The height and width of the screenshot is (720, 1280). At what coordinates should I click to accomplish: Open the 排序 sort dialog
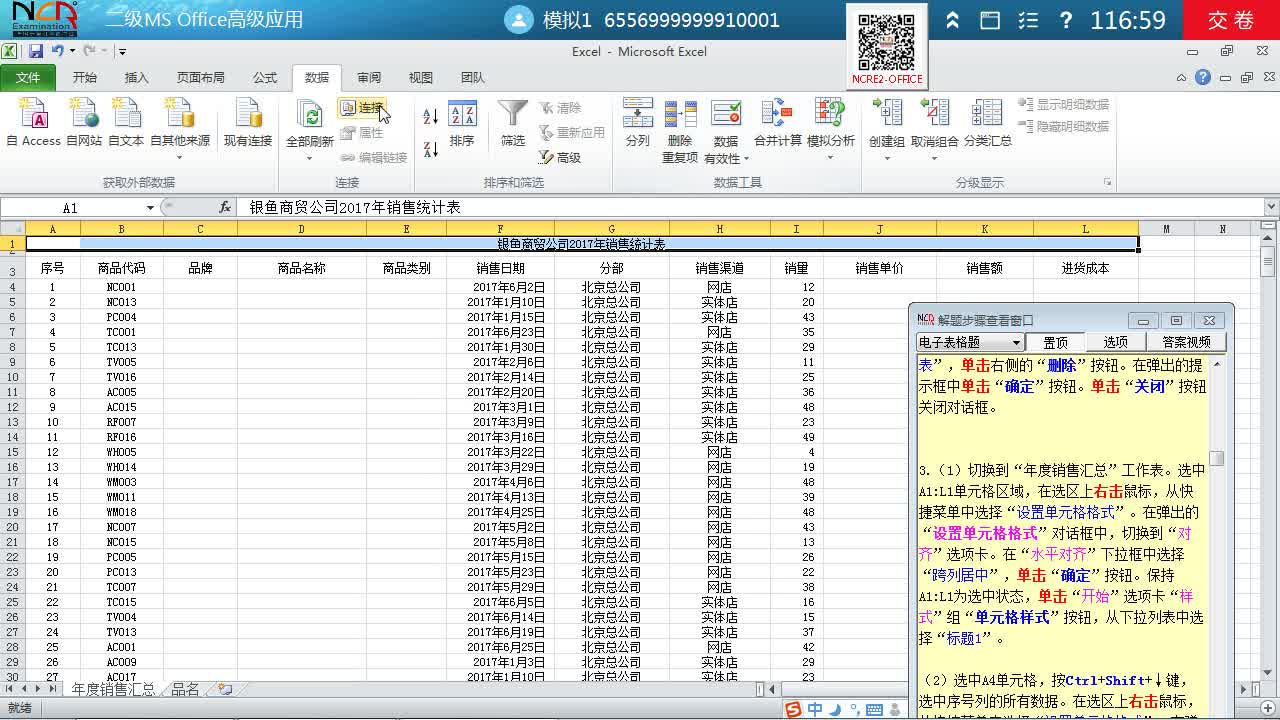point(462,124)
